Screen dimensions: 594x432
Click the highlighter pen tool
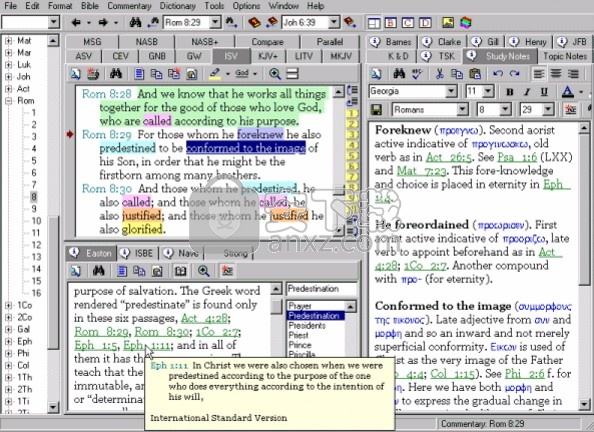tap(215, 74)
